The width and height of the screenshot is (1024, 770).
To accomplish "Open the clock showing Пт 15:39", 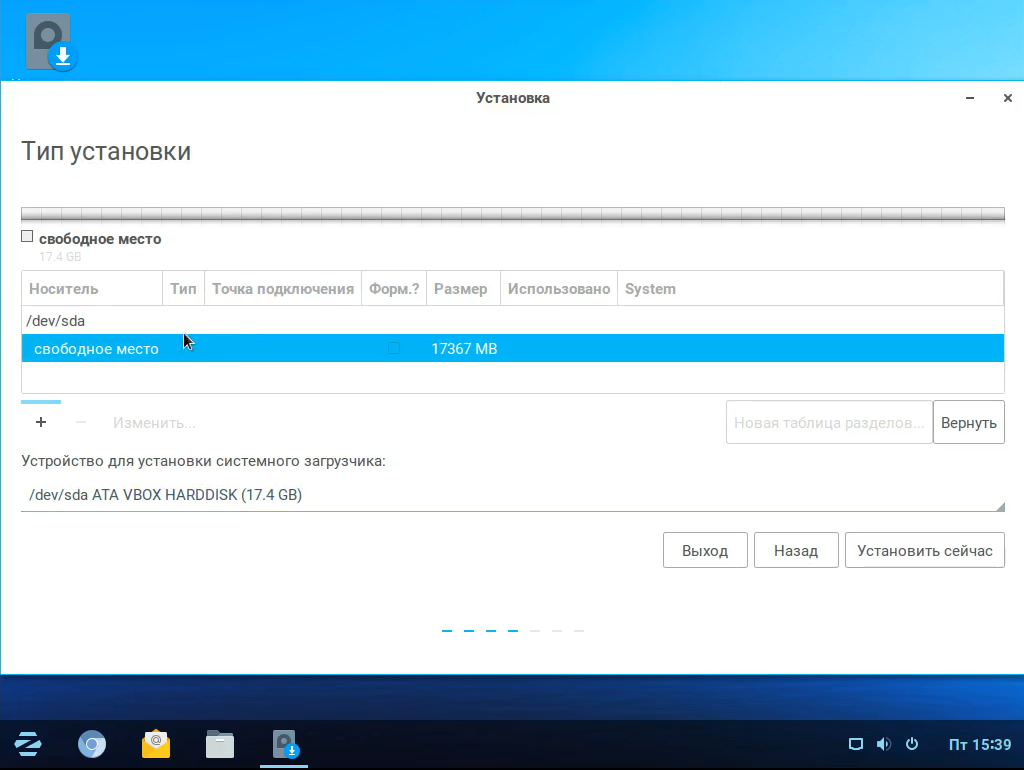I will 979,745.
